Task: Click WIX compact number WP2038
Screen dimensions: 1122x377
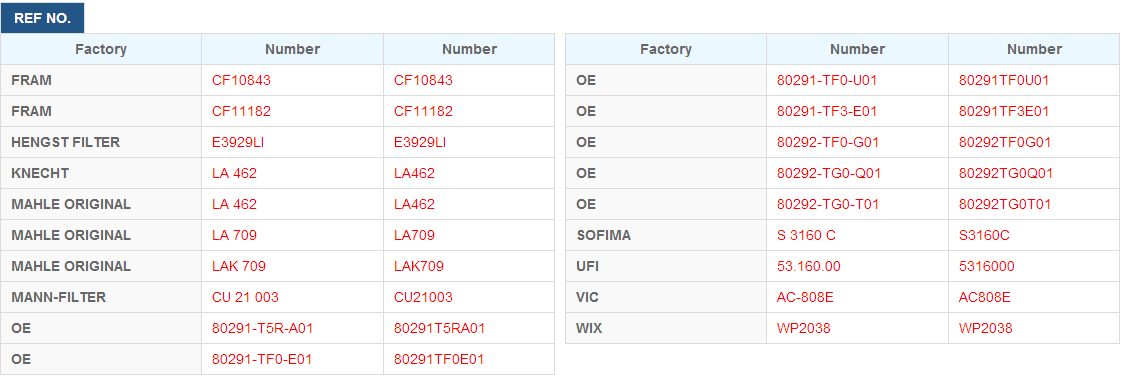Action: (985, 328)
